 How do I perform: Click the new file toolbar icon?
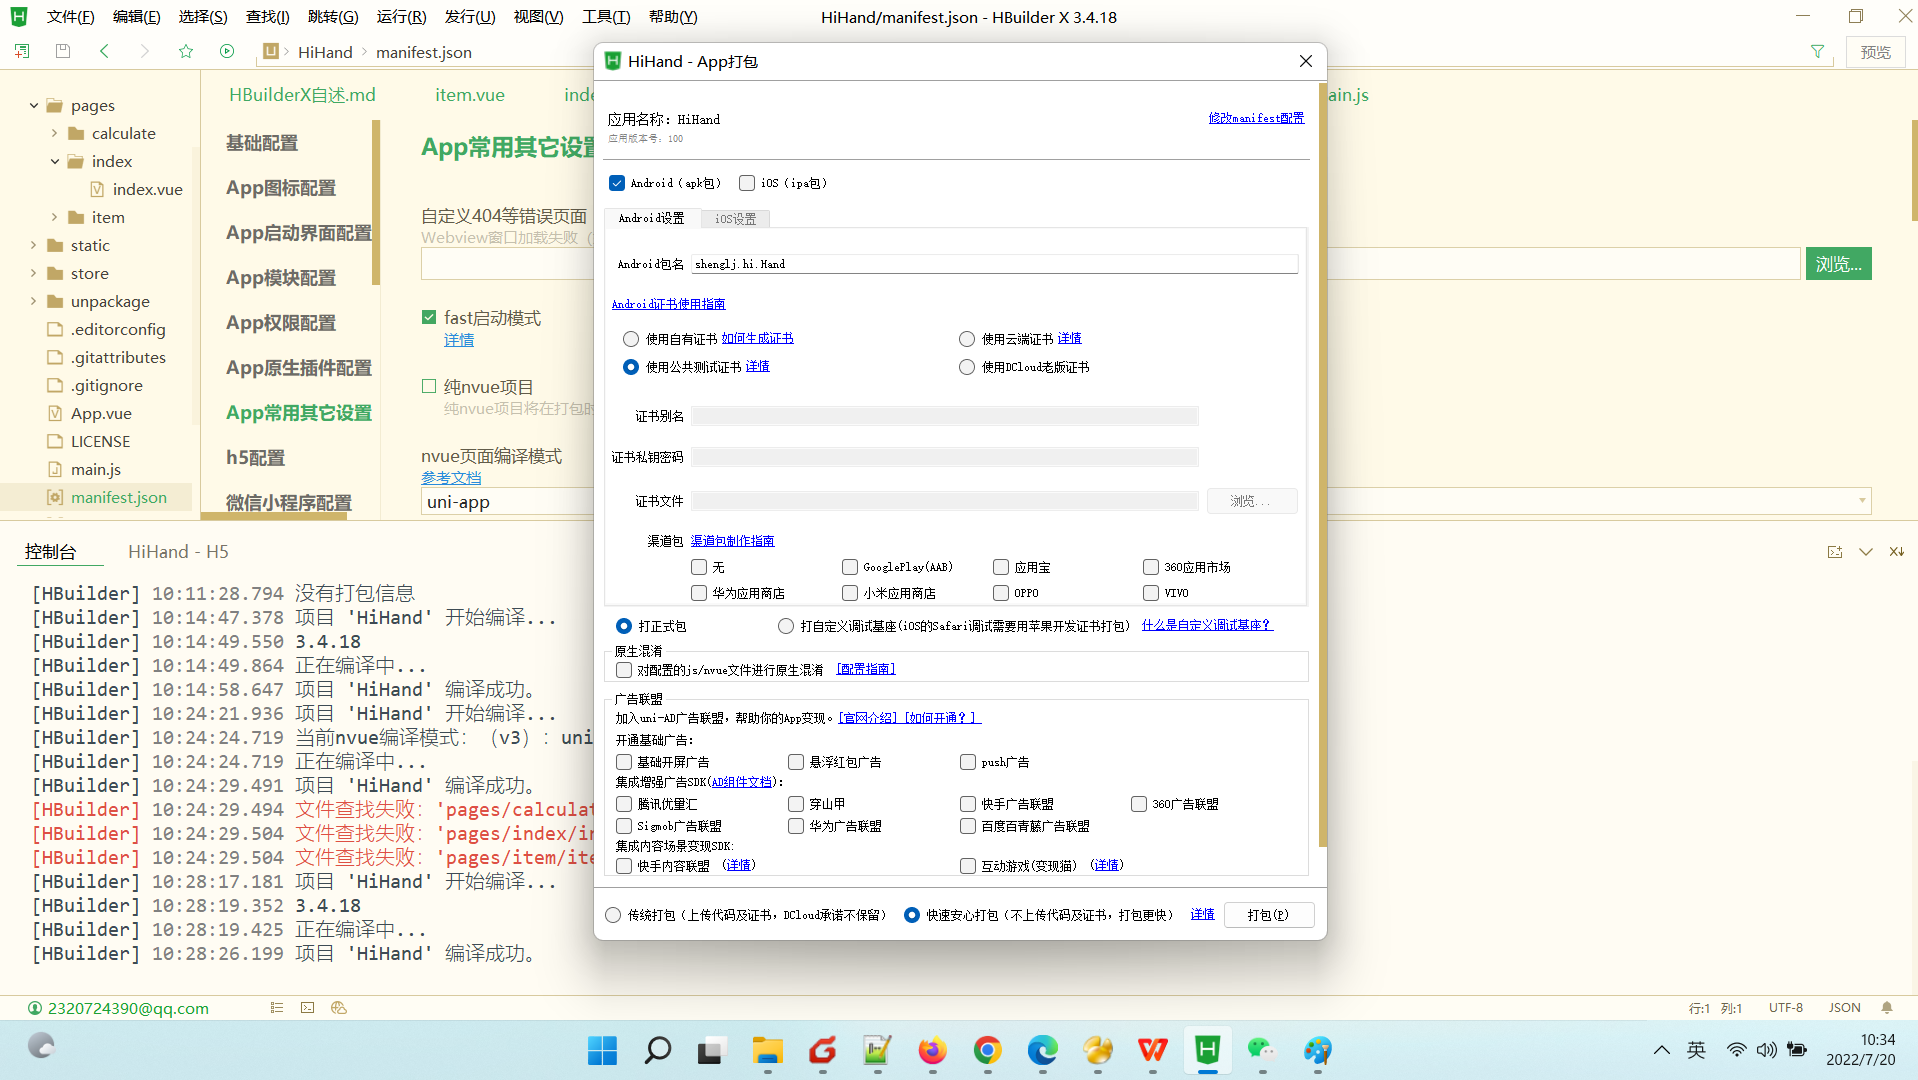[21, 51]
